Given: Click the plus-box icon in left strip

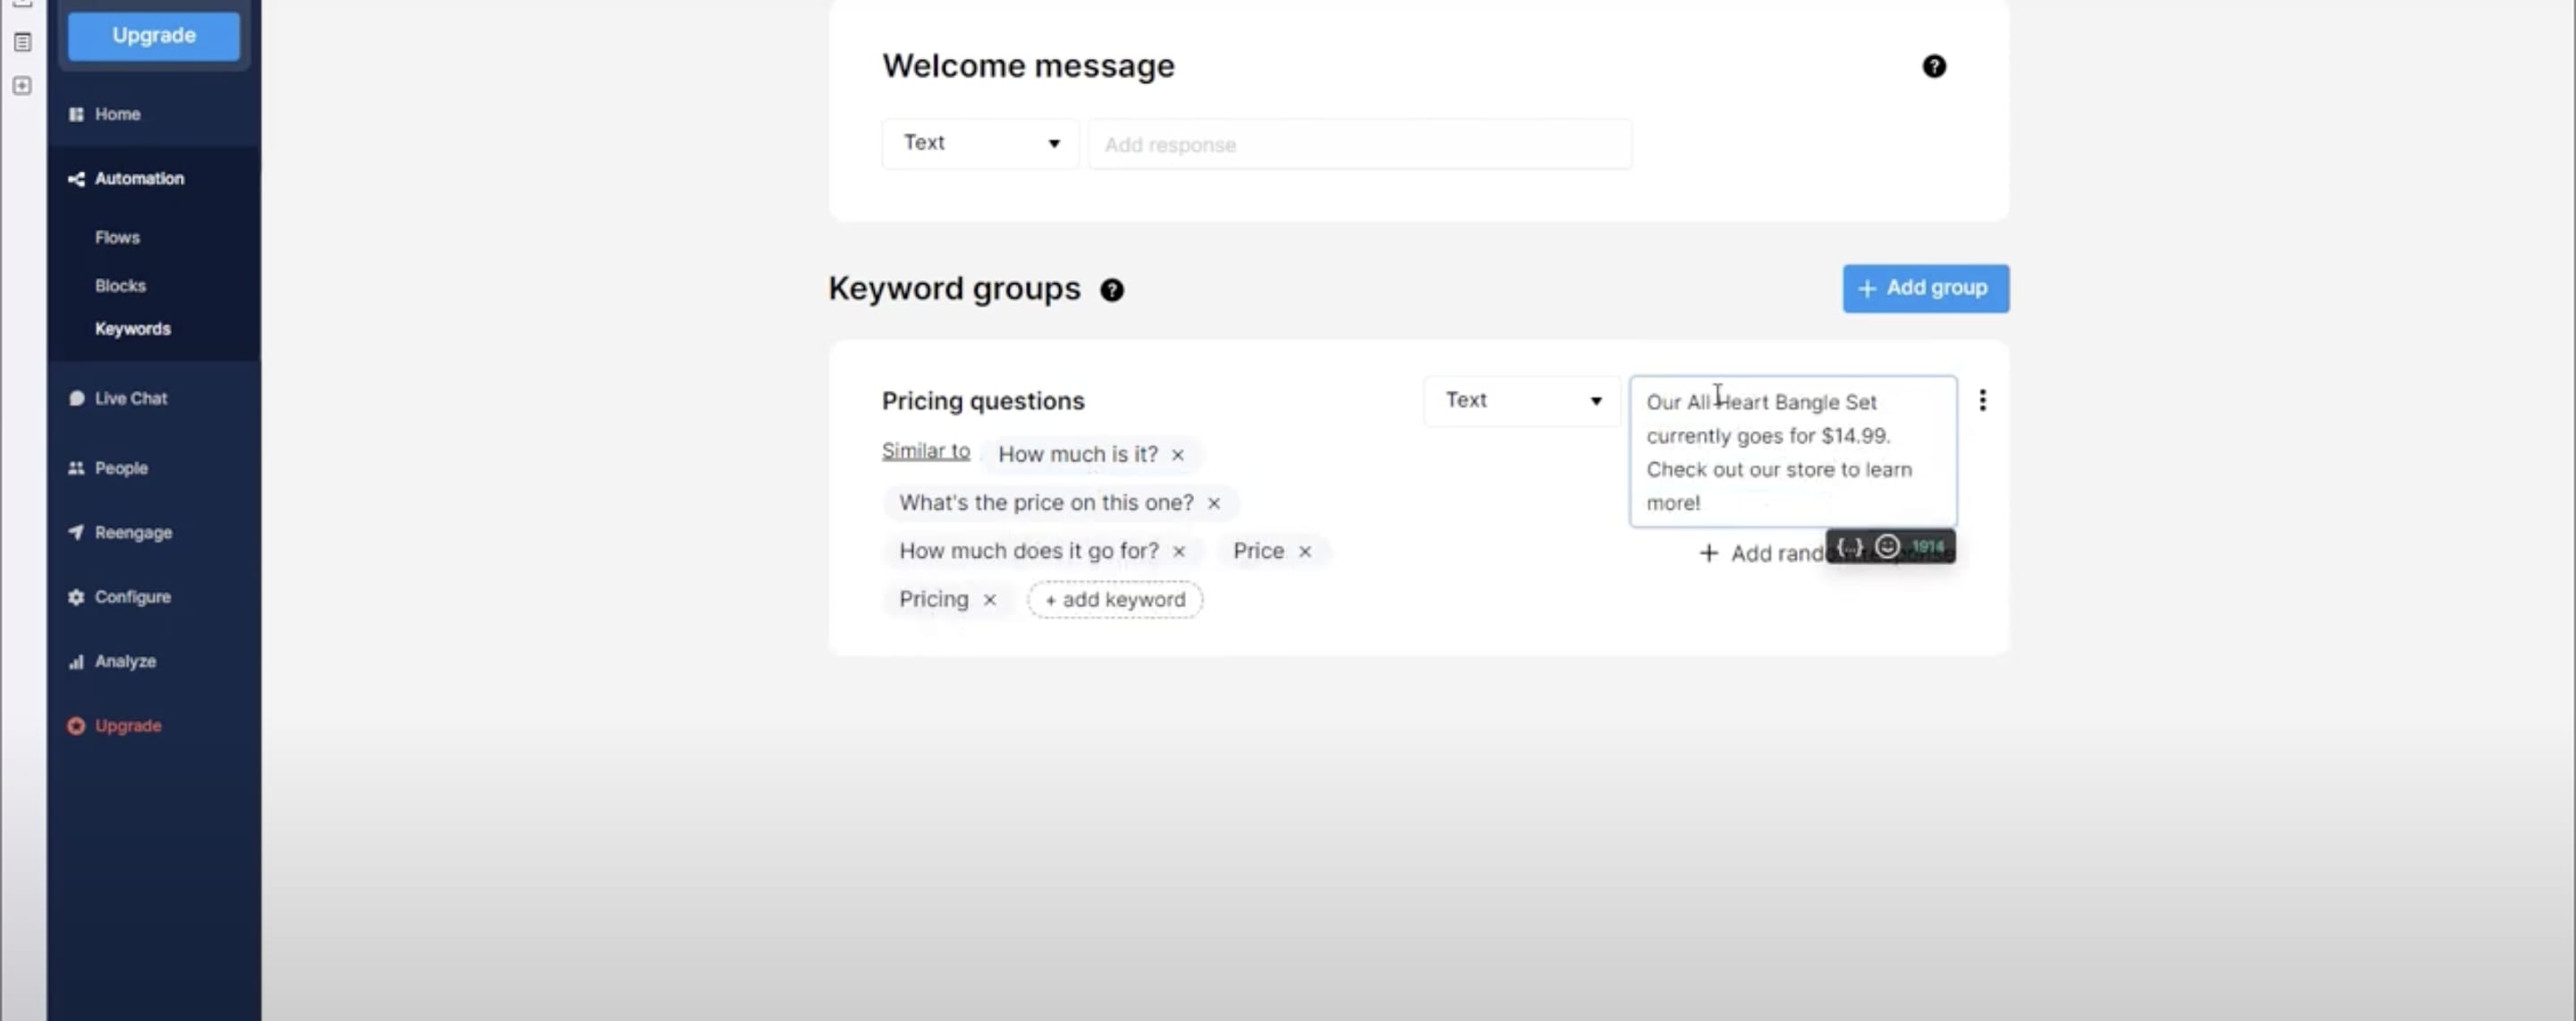Looking at the screenshot, I should 22,86.
